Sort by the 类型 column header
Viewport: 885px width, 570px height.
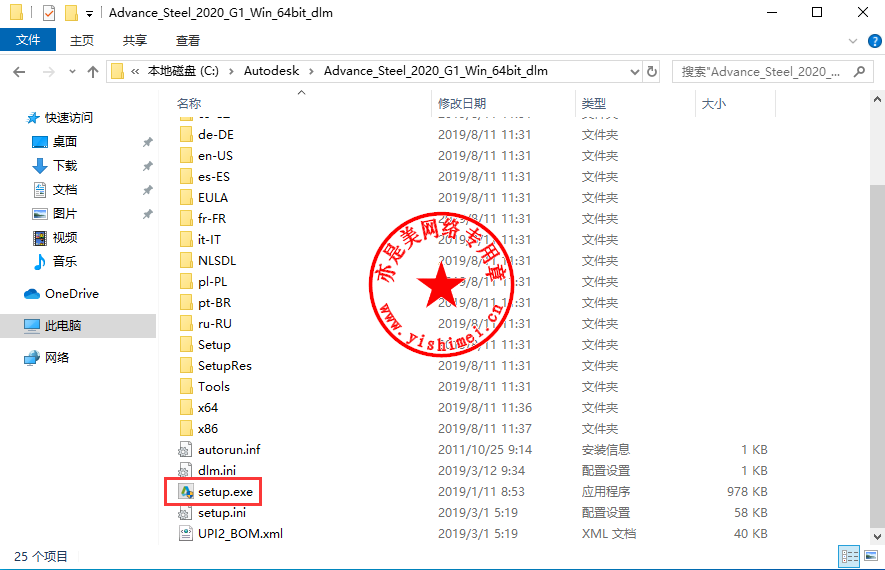[x=594, y=103]
